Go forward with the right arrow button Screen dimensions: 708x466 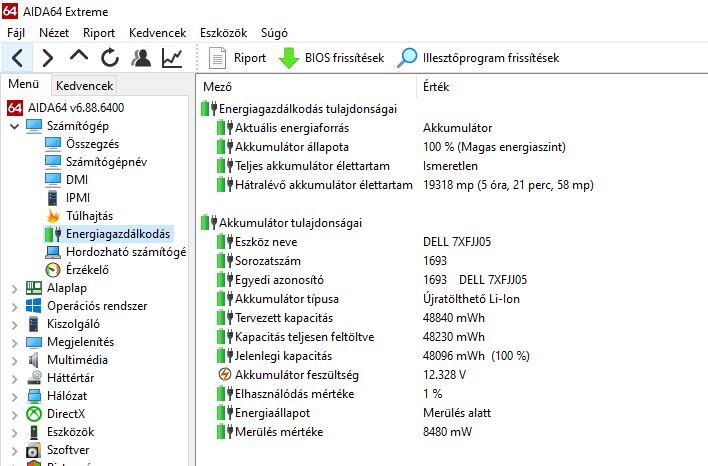[x=48, y=58]
